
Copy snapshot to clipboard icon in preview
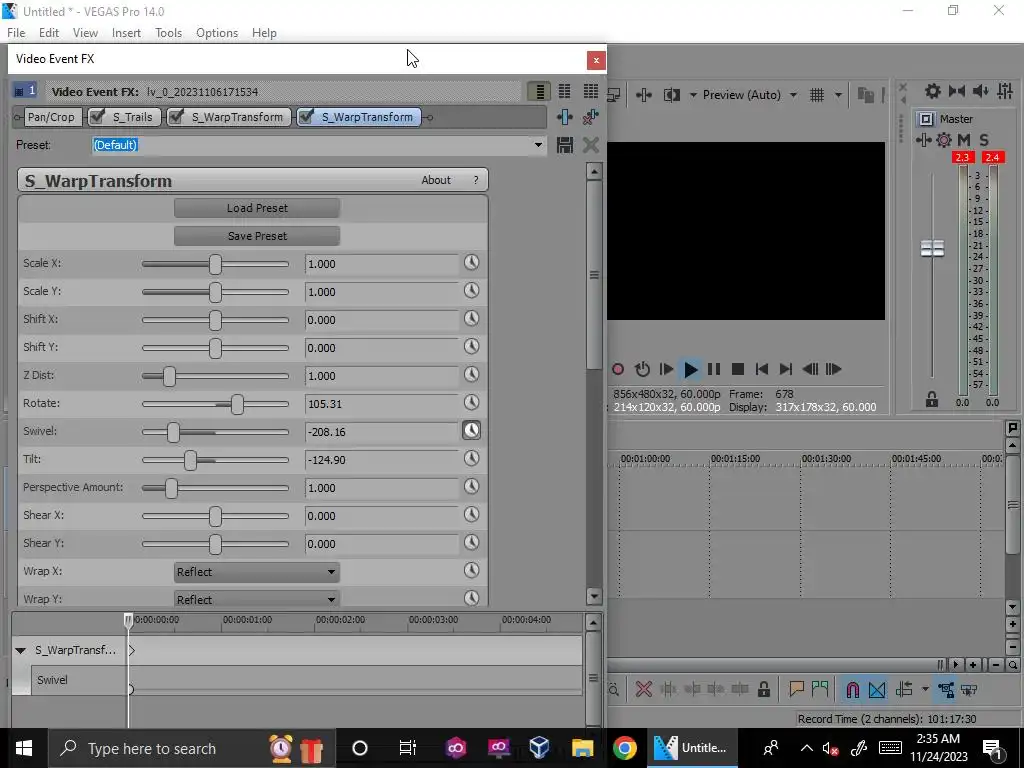865,95
